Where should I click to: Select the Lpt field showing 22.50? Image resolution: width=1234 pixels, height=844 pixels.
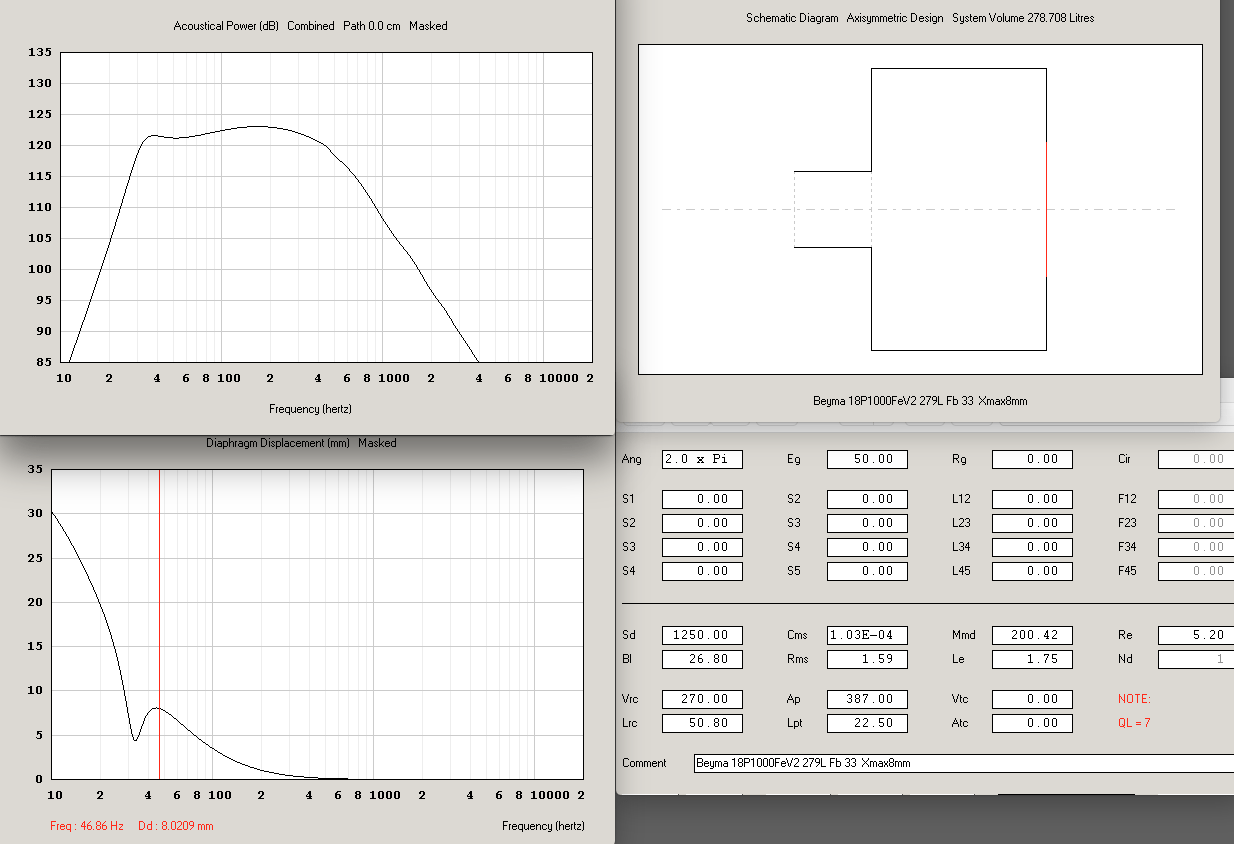[867, 723]
